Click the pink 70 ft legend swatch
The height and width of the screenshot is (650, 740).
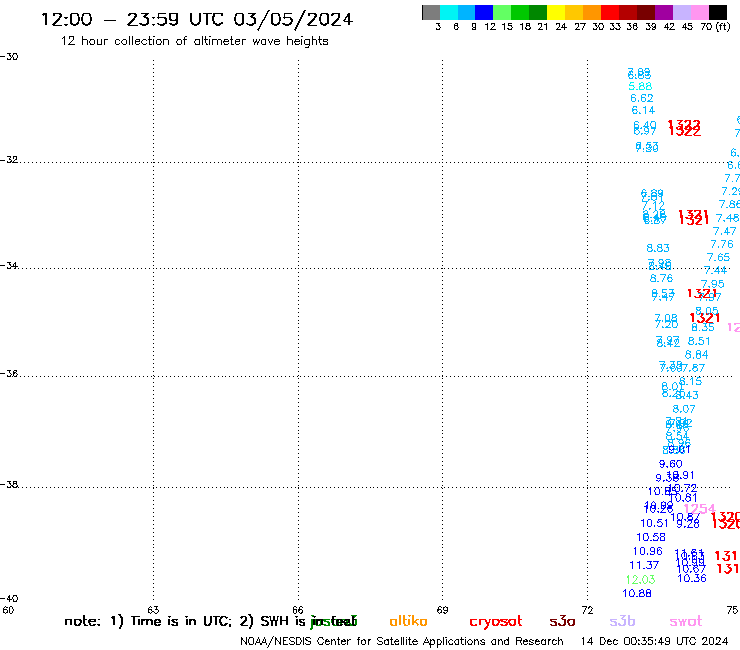point(699,12)
